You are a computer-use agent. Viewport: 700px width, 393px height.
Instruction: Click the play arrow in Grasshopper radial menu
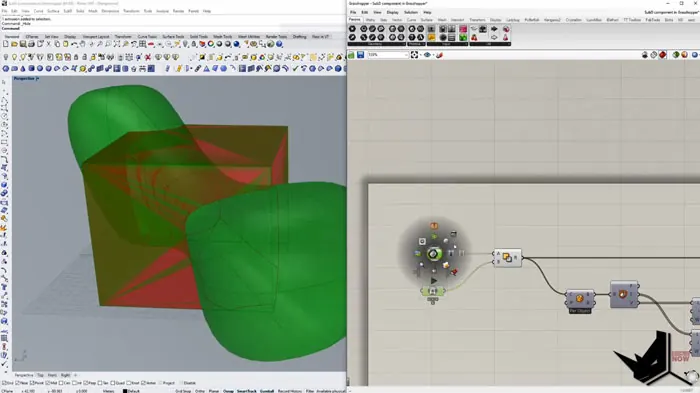point(433,280)
